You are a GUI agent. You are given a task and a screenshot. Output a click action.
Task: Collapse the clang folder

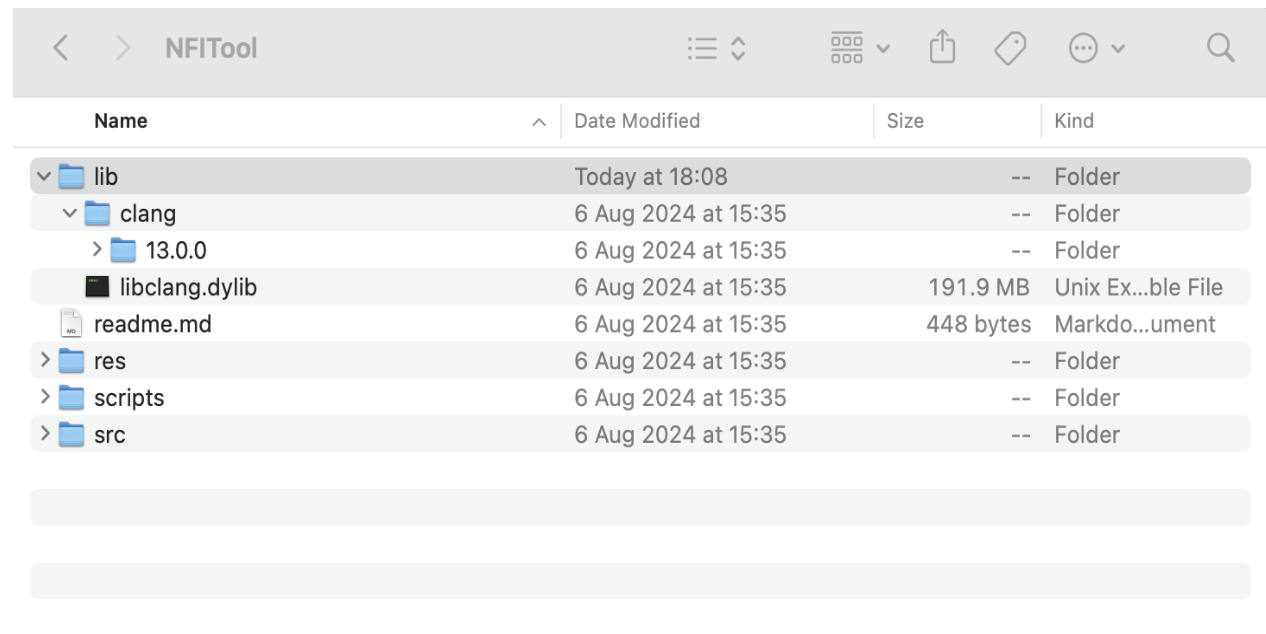tap(69, 214)
